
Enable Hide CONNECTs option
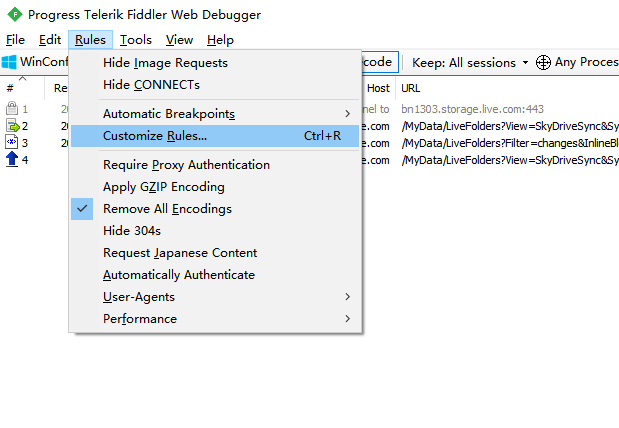click(215, 84)
